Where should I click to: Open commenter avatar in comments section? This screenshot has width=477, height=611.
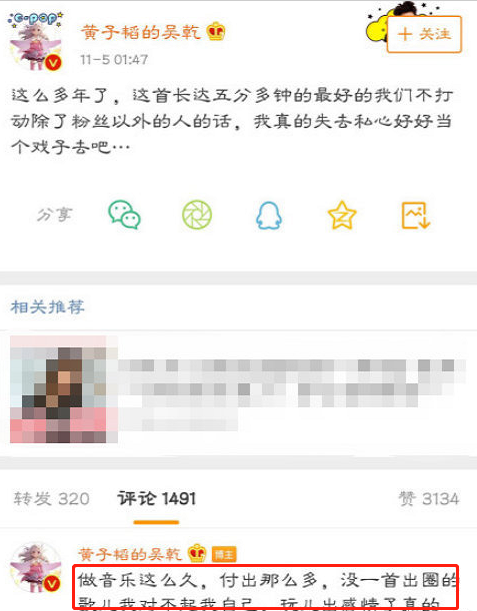coord(35,567)
